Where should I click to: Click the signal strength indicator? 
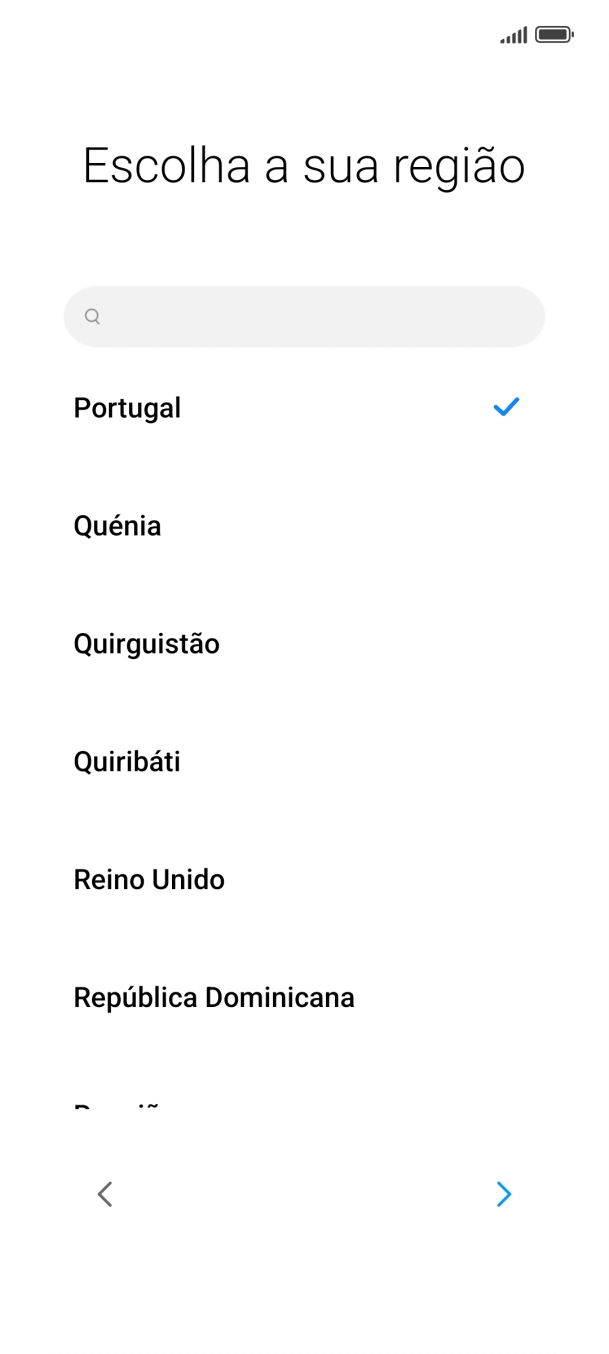click(x=514, y=34)
